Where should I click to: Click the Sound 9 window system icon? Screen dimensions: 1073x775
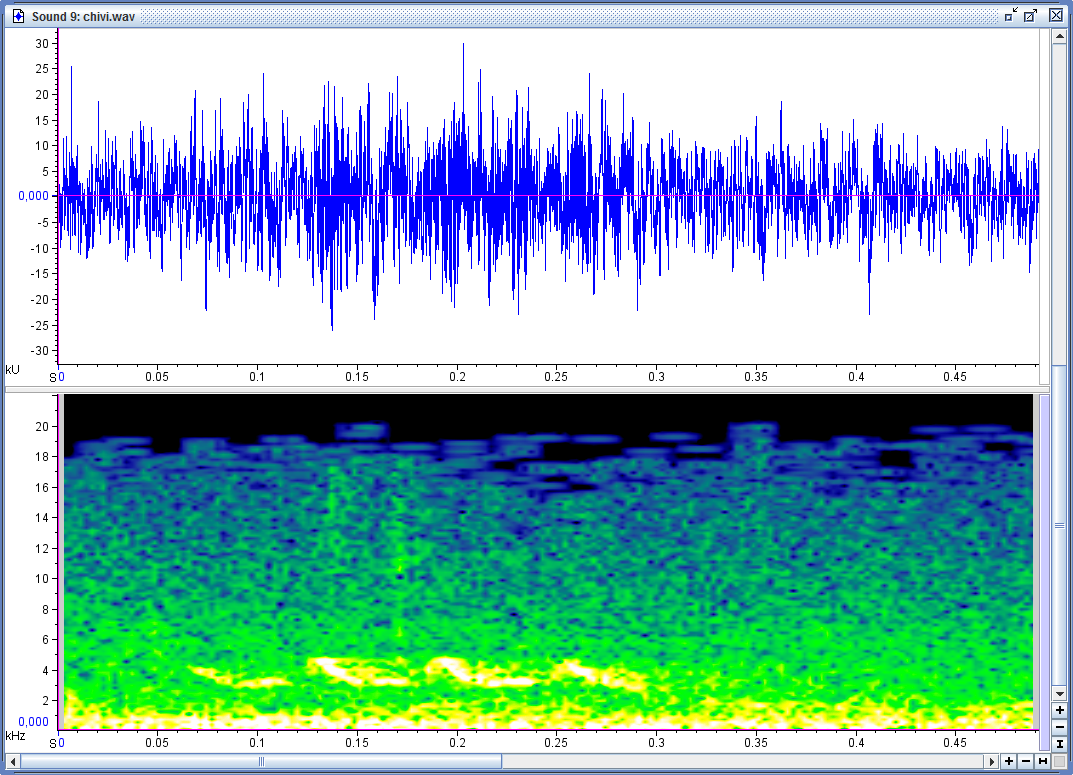(17, 15)
